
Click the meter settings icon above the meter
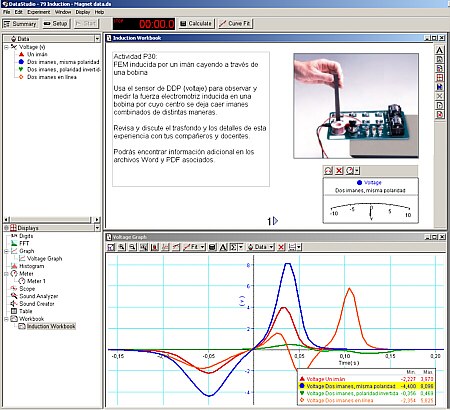(x=349, y=171)
